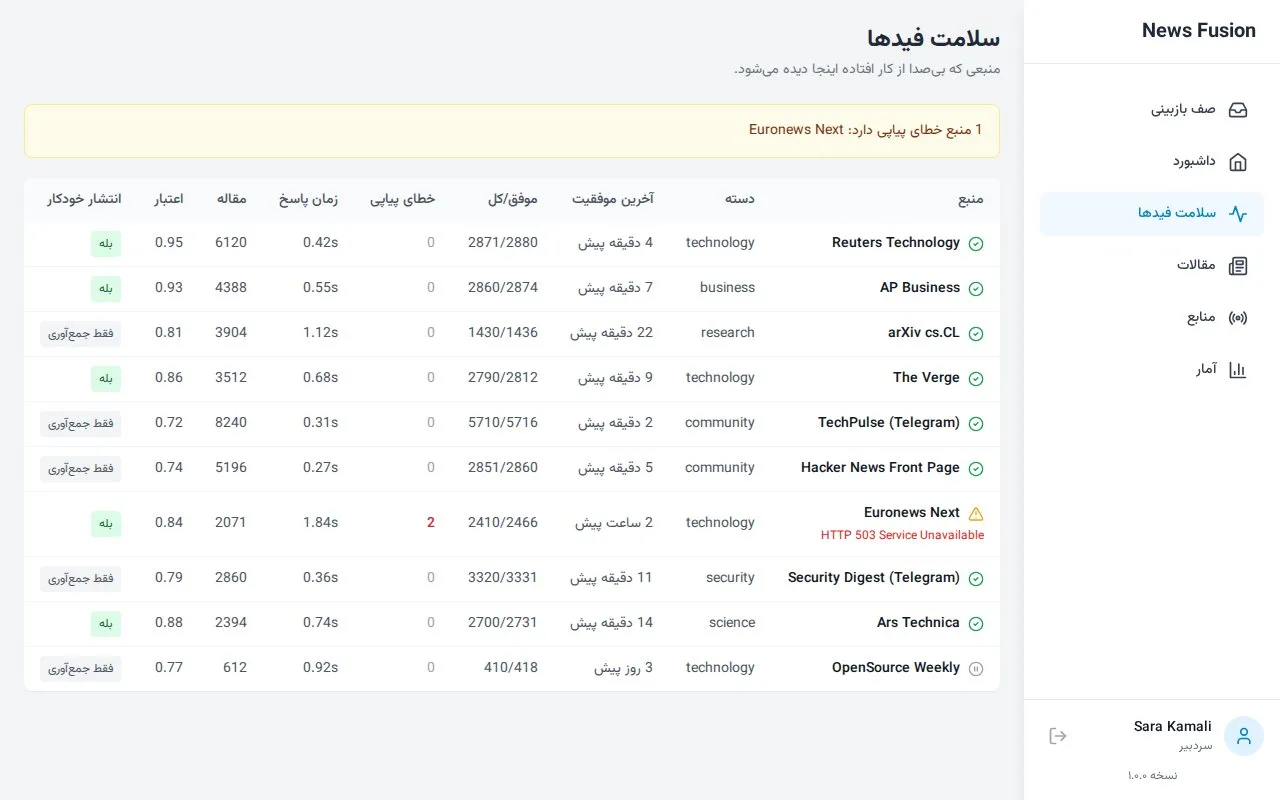Click the review queue inbox icon
1280x800 pixels.
pyautogui.click(x=1238, y=109)
